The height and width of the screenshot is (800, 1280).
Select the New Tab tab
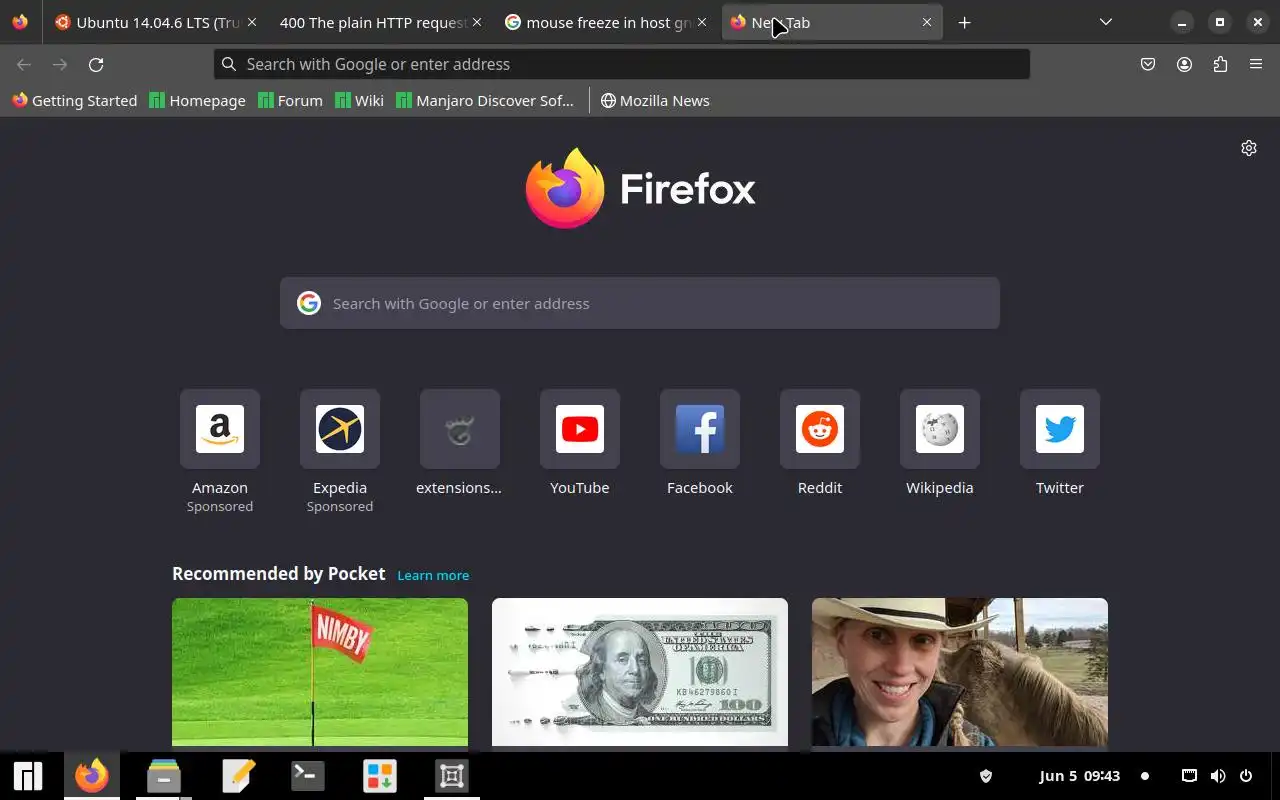(832, 22)
